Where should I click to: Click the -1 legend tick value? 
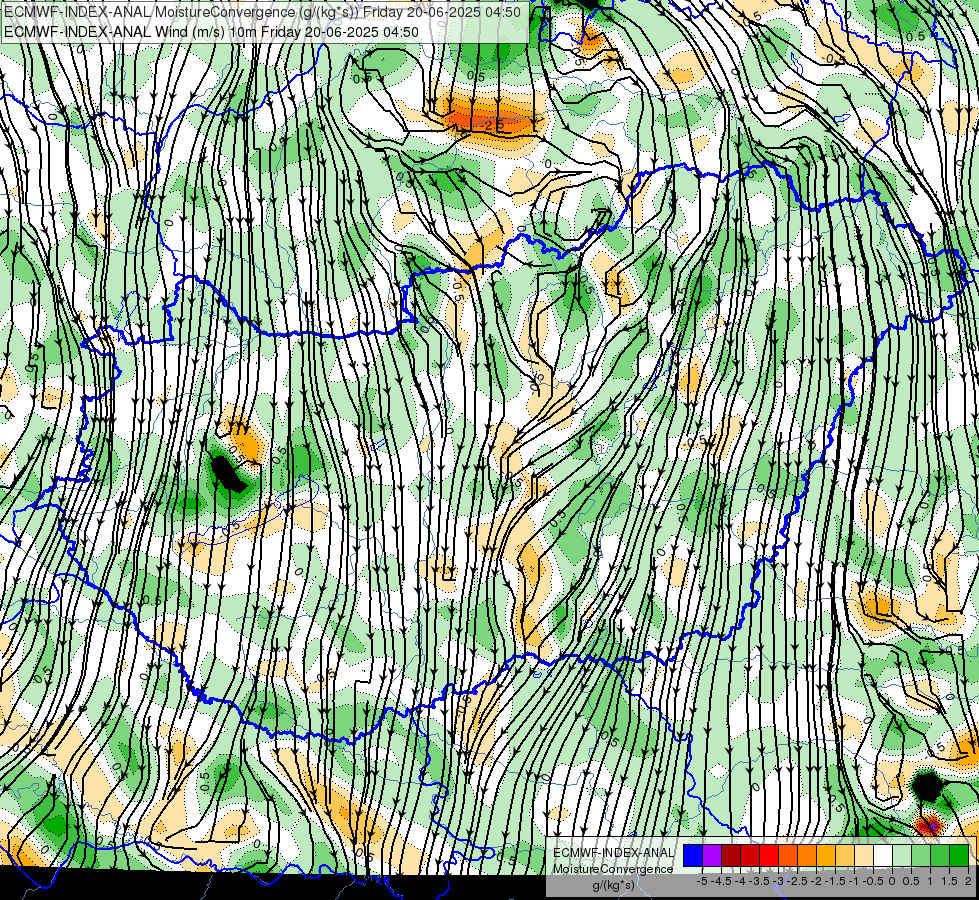pyautogui.click(x=854, y=881)
